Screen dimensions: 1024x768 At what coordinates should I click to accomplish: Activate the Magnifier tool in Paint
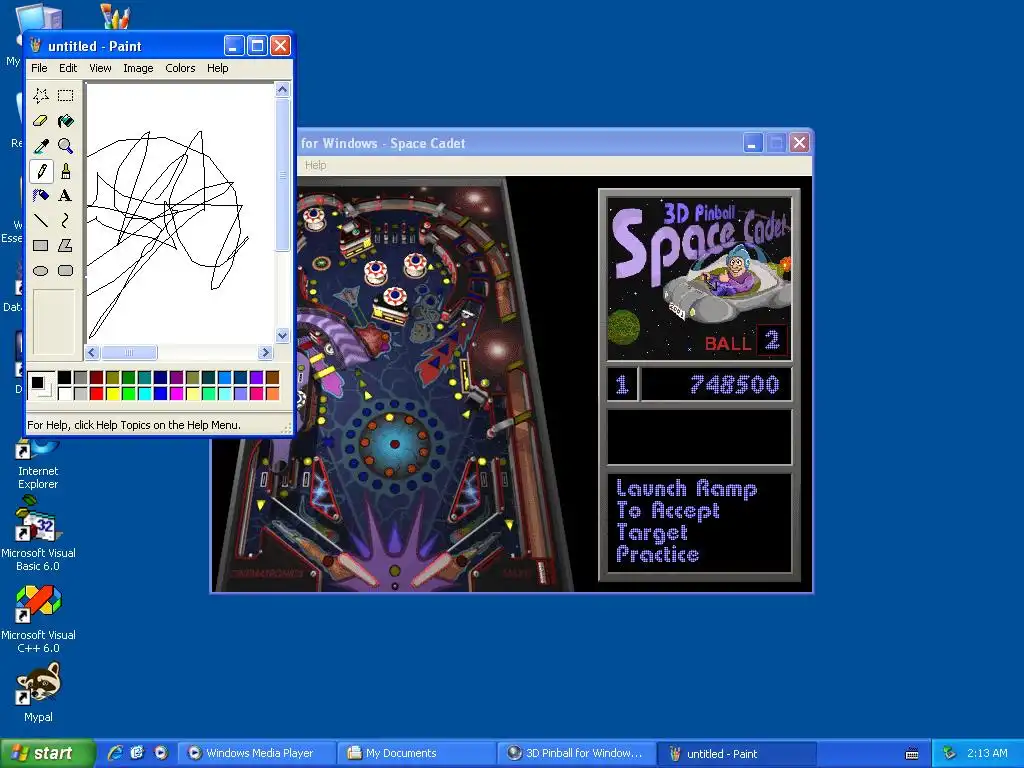[65, 146]
